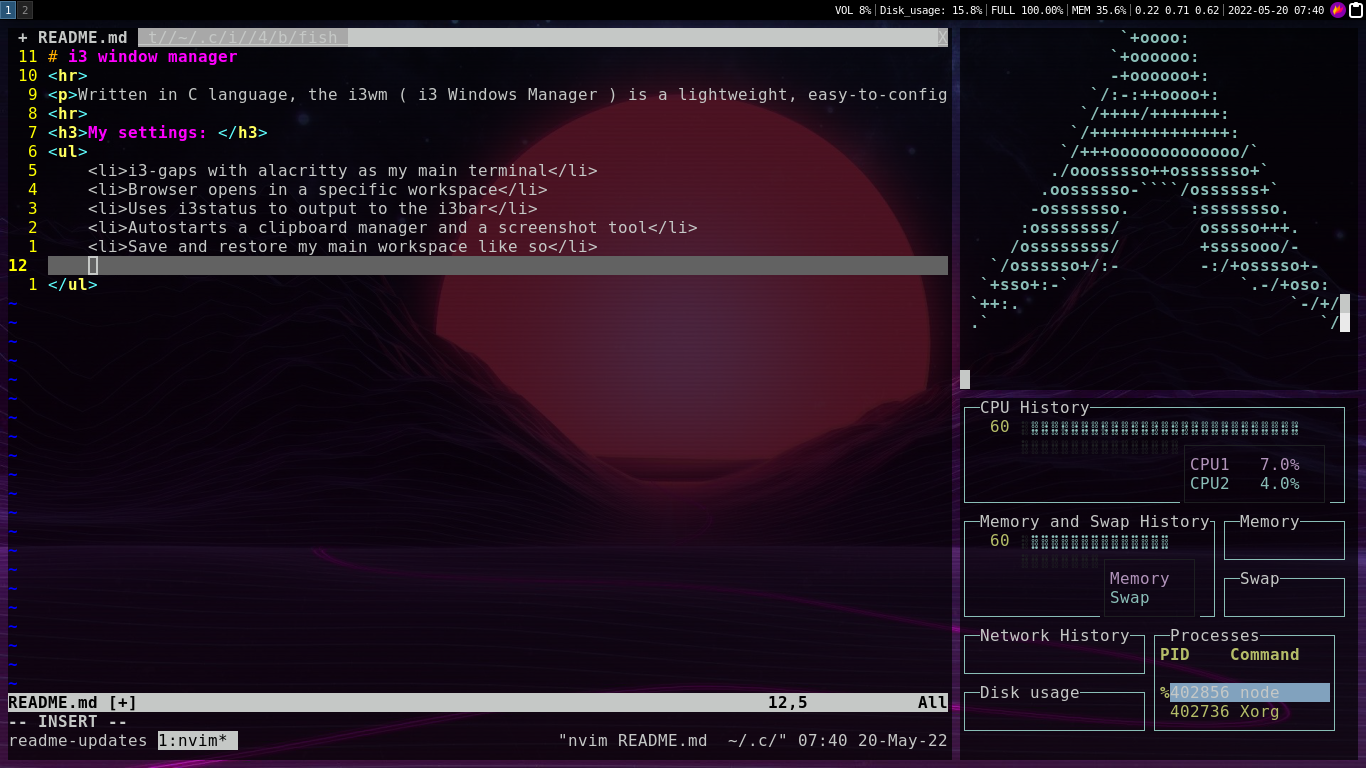1366x768 pixels.
Task: Click the CPU1 7.0% legend entry
Action: click(x=1245, y=465)
